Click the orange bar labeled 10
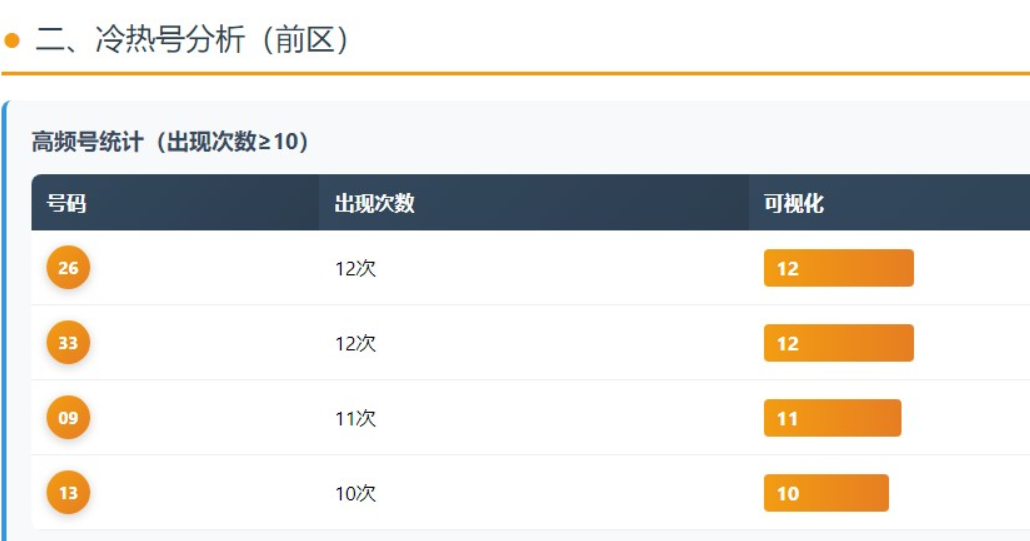The height and width of the screenshot is (541, 1030). (x=826, y=493)
